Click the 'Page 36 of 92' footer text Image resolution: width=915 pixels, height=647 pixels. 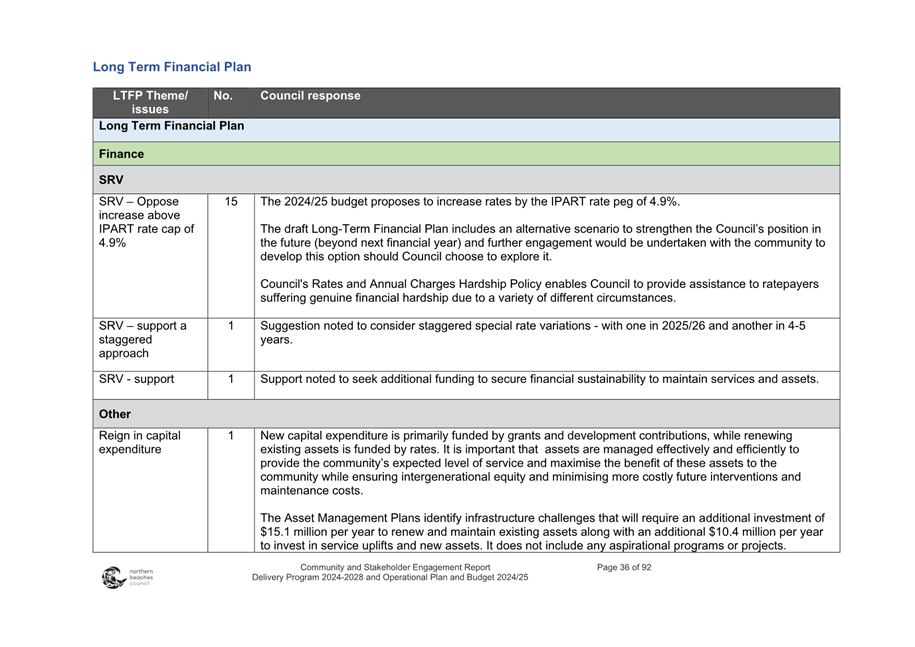(x=624, y=568)
